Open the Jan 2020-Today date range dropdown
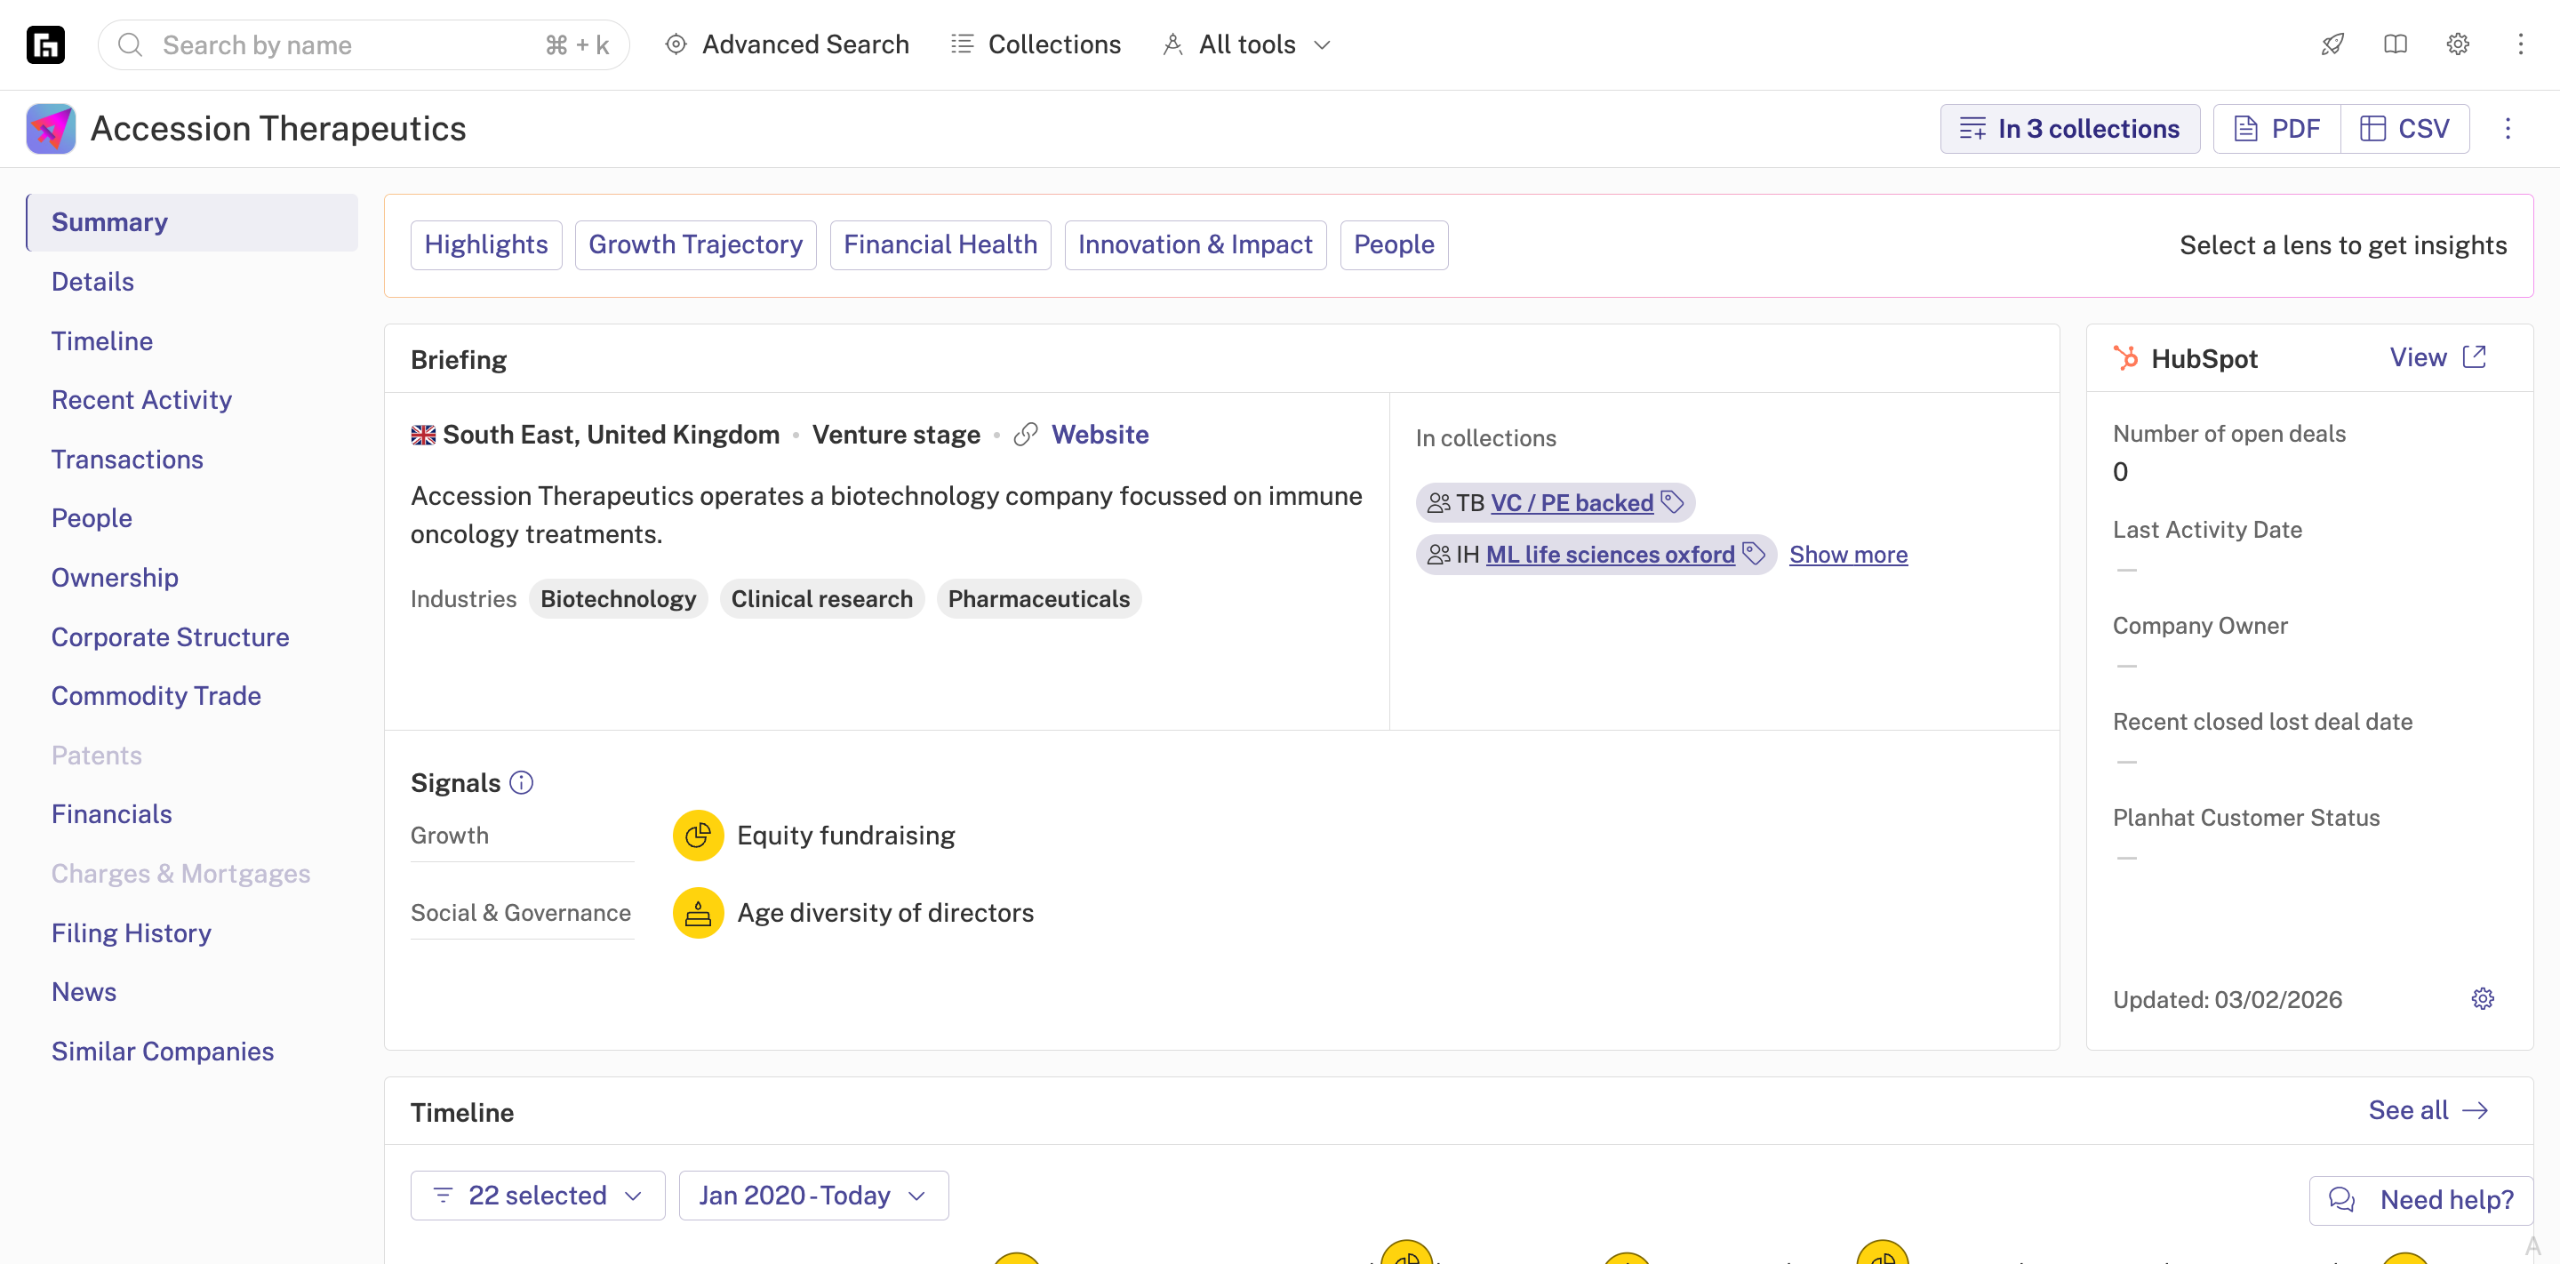The width and height of the screenshot is (2560, 1264). (813, 1195)
